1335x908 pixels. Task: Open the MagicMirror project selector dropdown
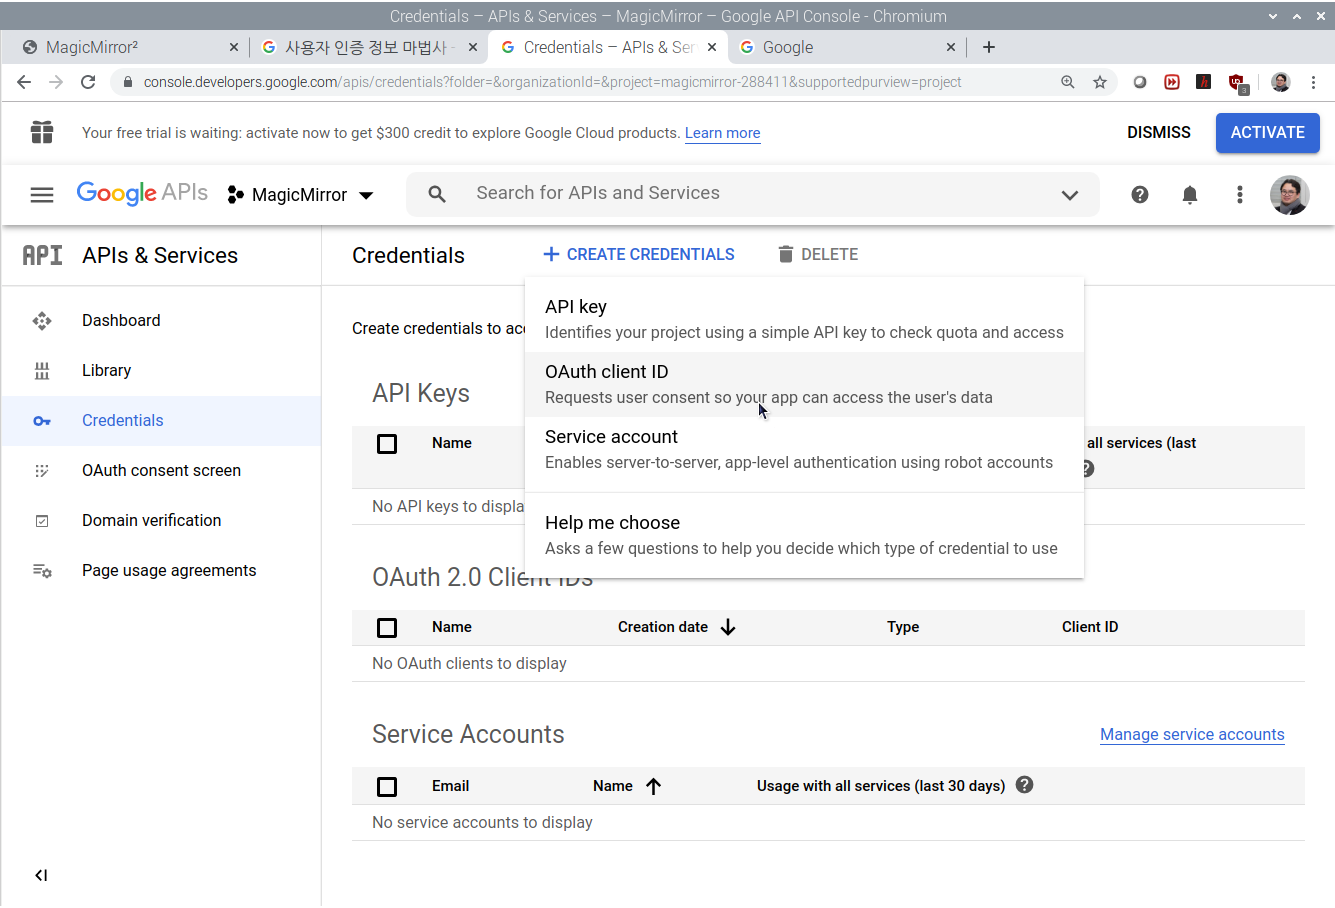(301, 195)
